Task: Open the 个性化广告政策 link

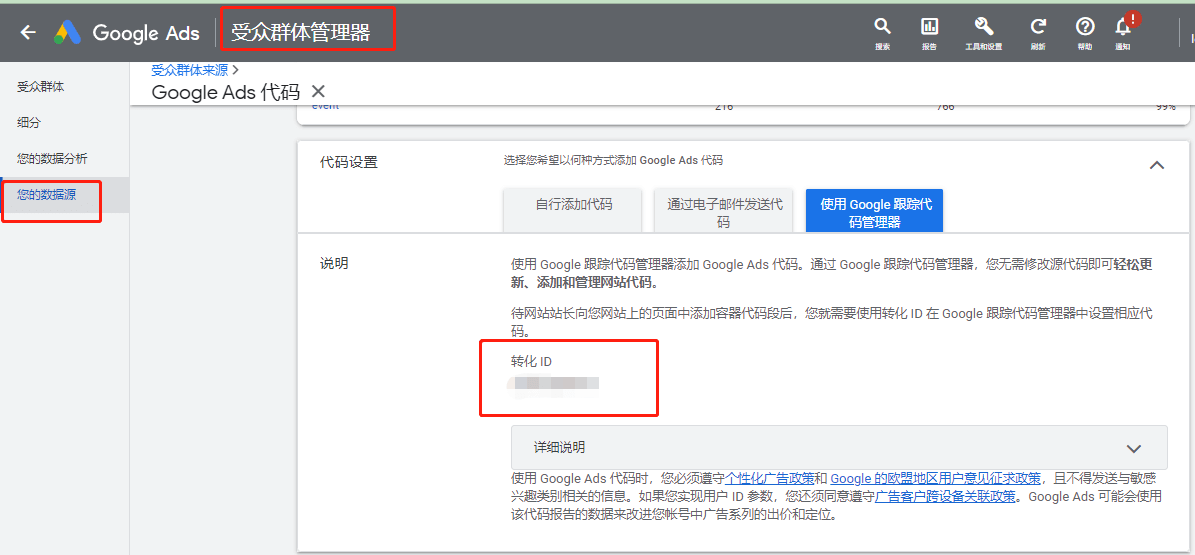Action: coord(769,479)
